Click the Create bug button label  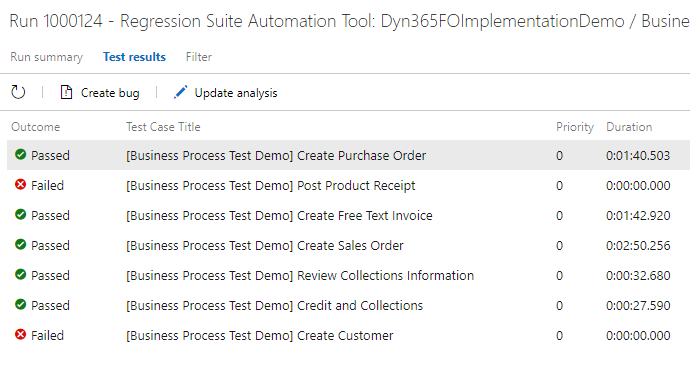click(x=110, y=93)
